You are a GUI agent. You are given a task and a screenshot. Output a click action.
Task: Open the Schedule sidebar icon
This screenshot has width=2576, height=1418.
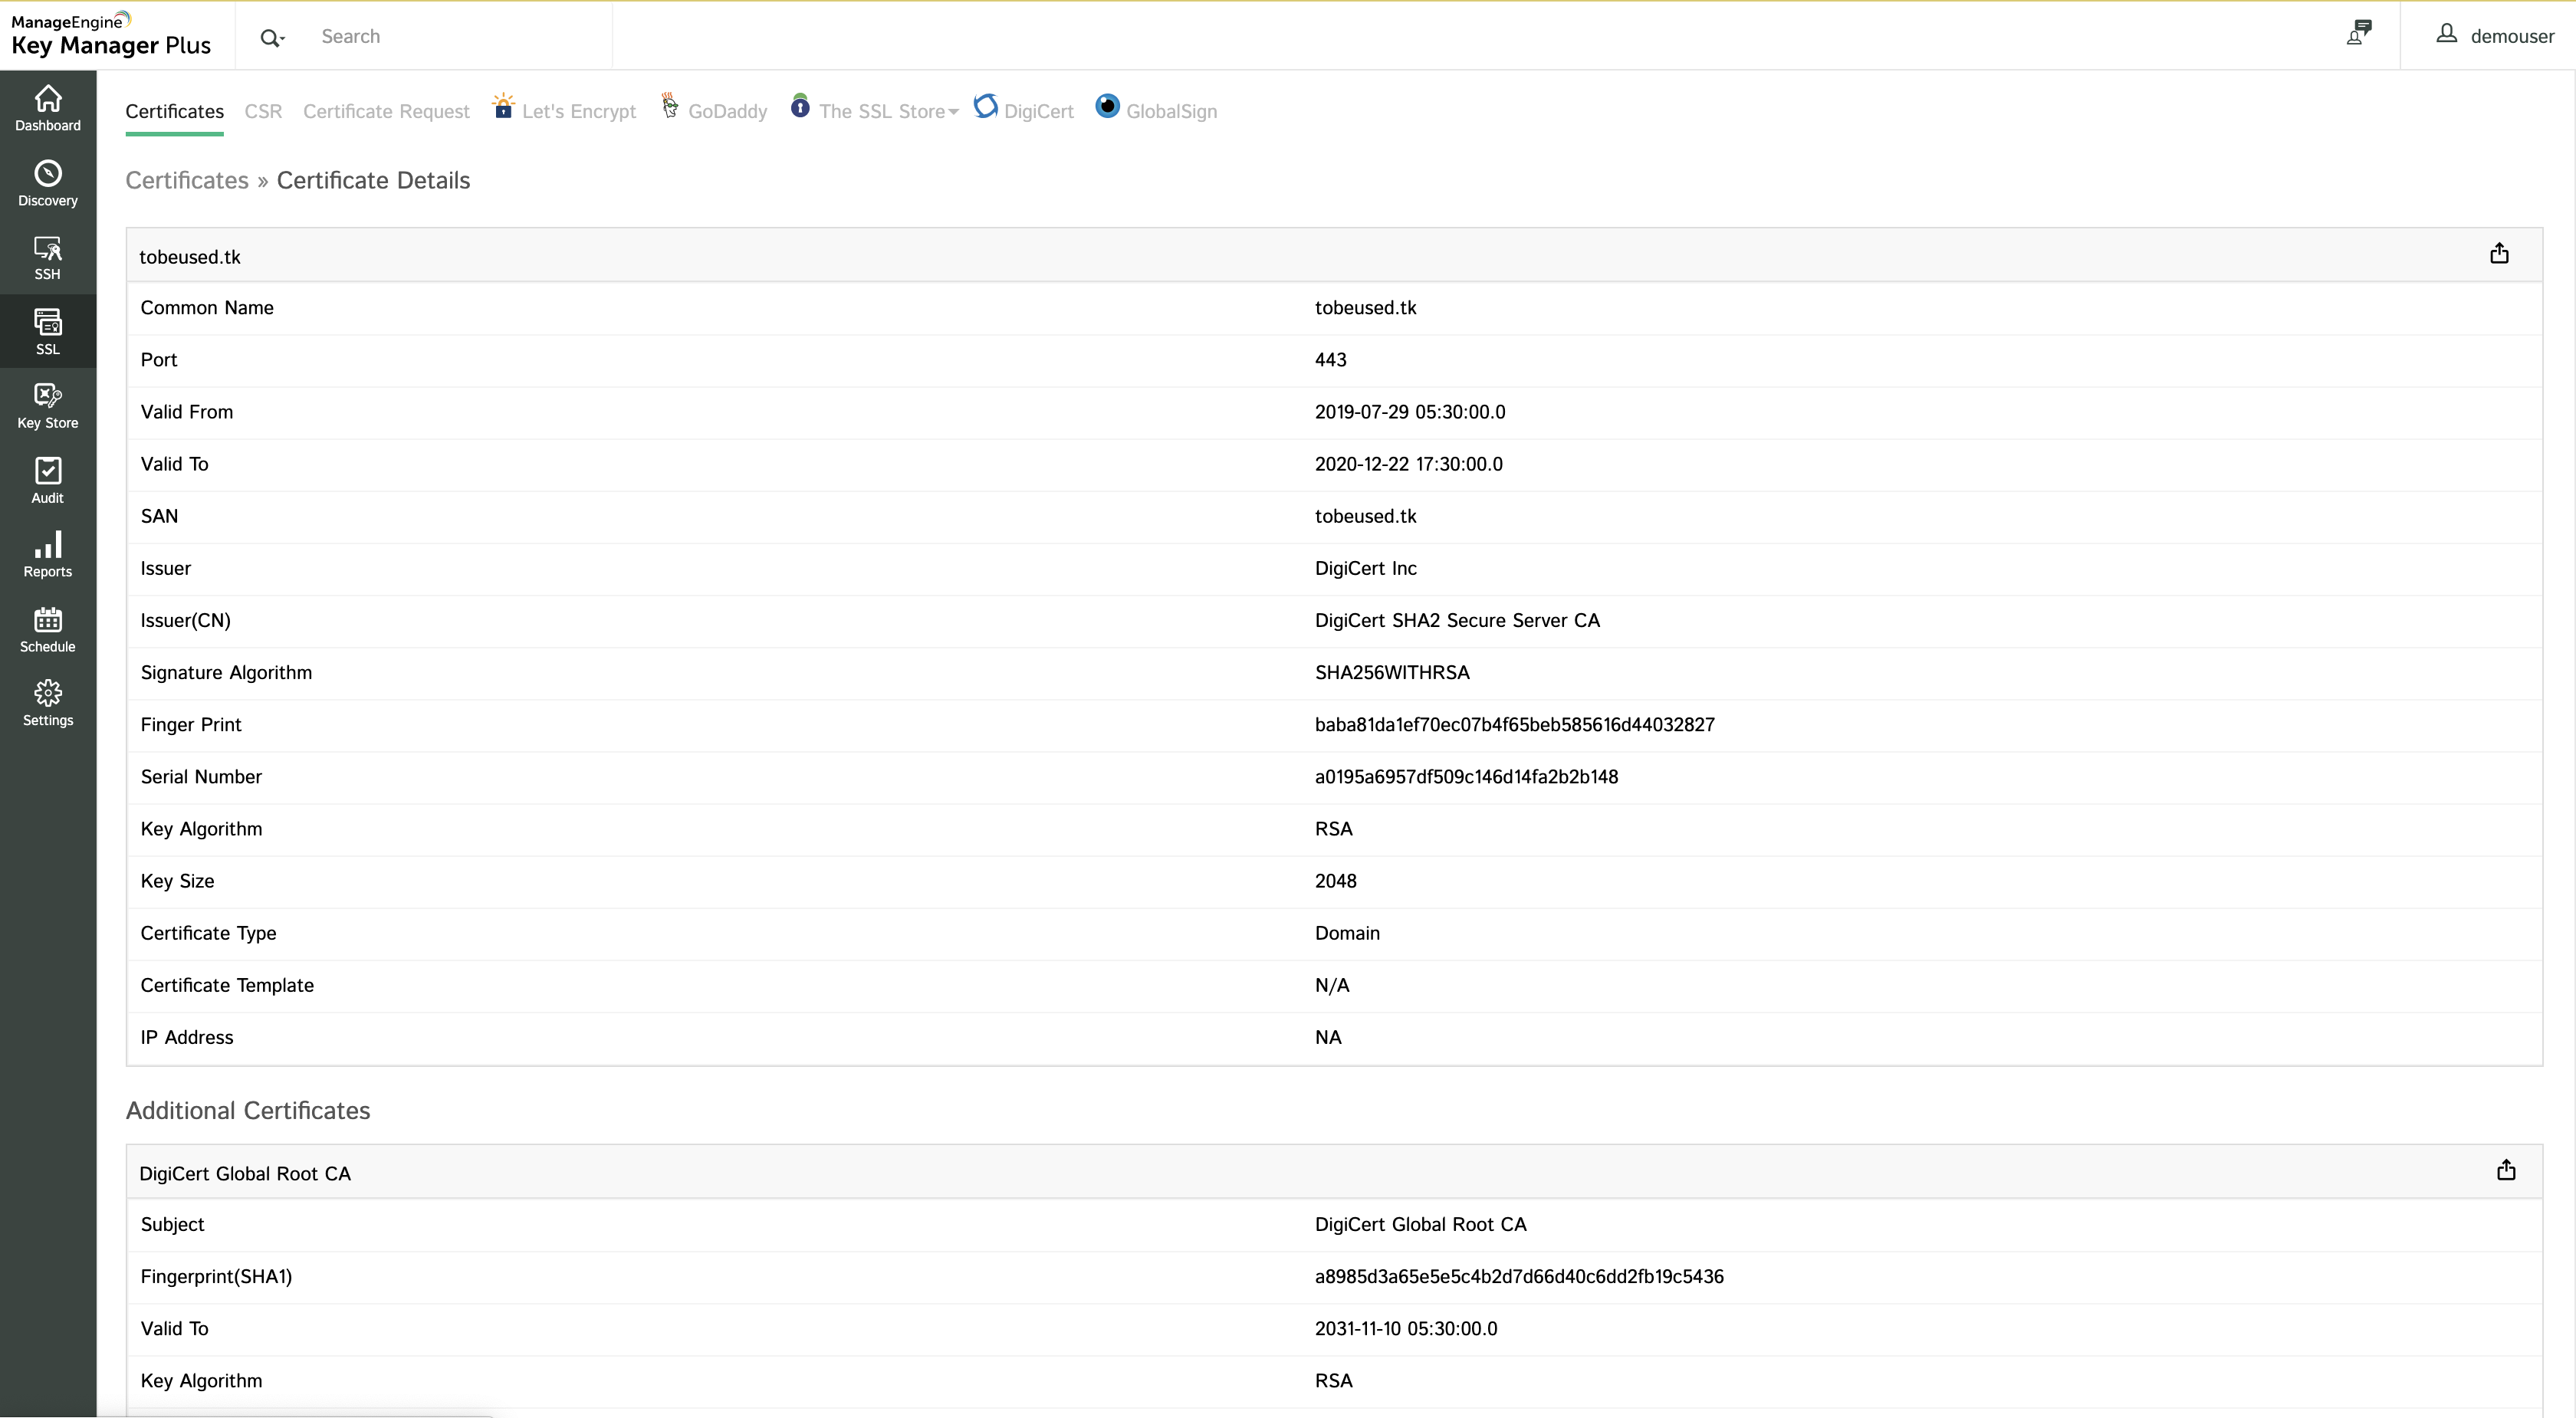[x=48, y=629]
